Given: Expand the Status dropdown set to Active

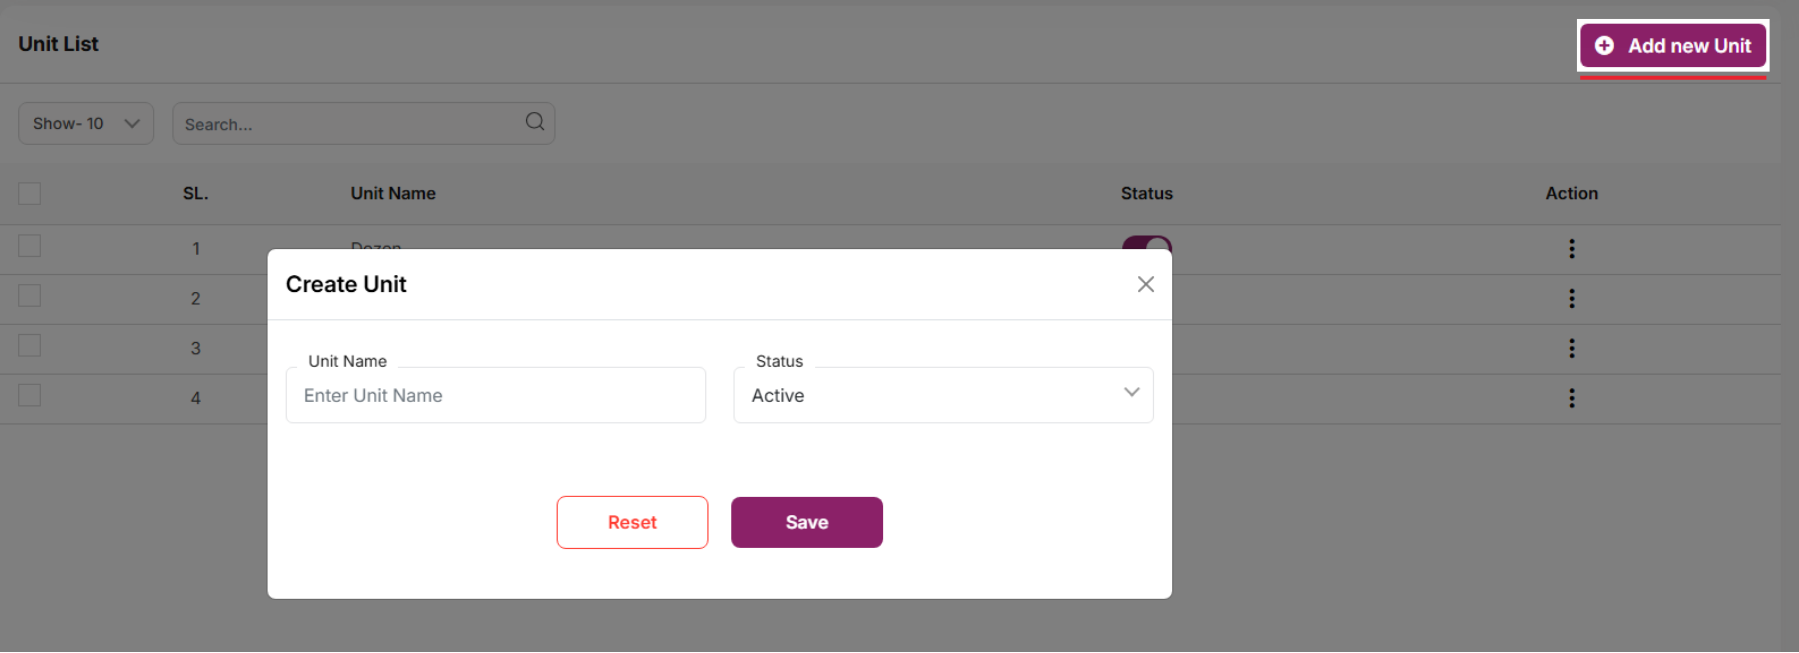Looking at the screenshot, I should [x=943, y=396].
